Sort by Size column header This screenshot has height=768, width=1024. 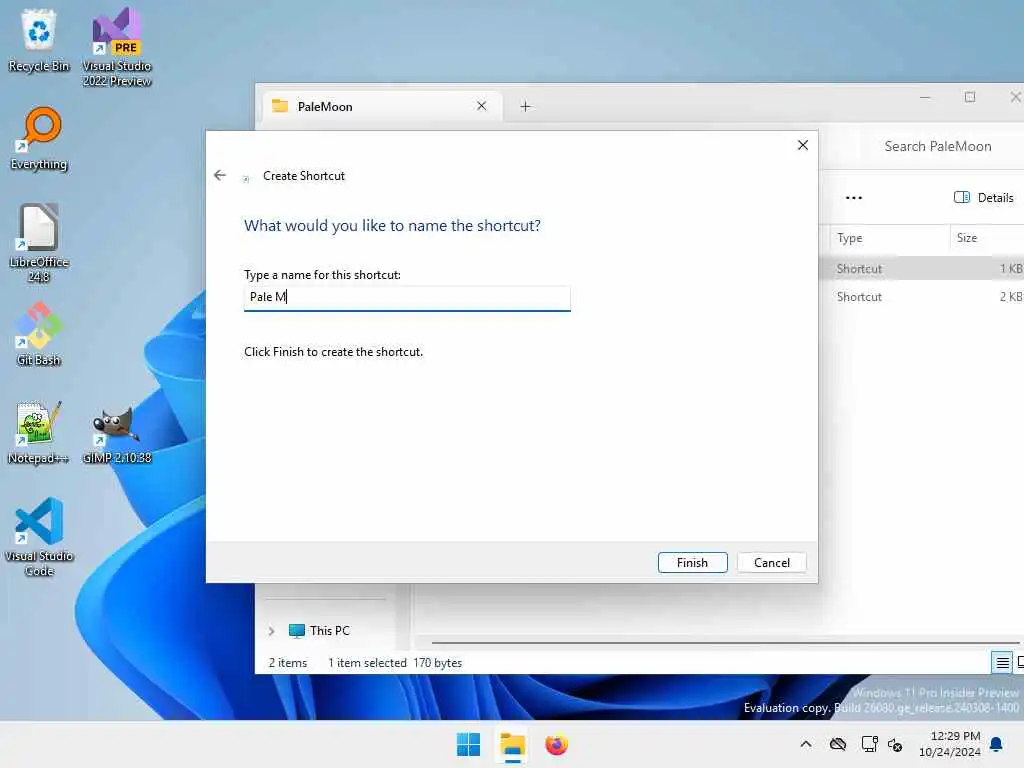coord(986,238)
